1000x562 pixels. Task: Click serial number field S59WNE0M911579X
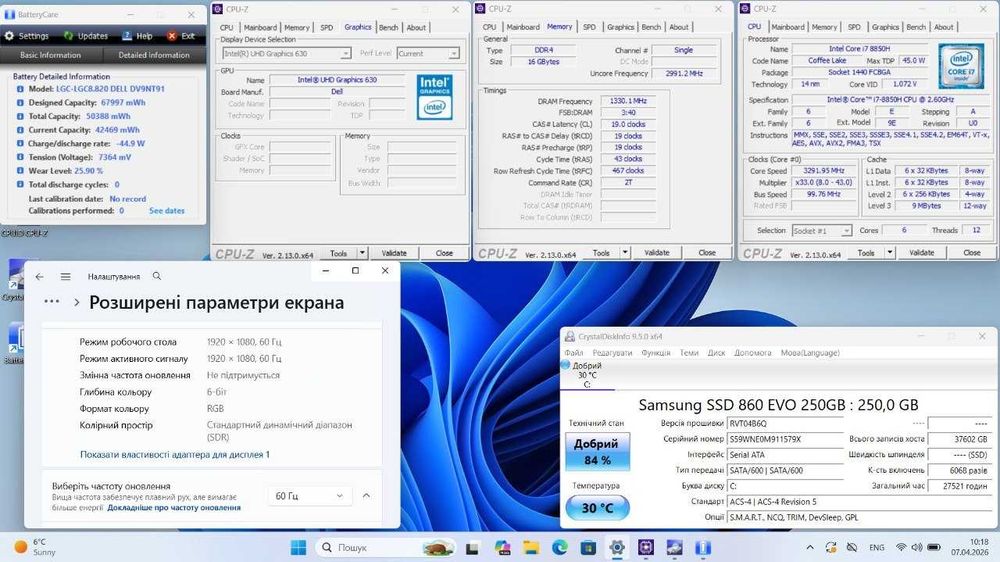[x=785, y=439]
